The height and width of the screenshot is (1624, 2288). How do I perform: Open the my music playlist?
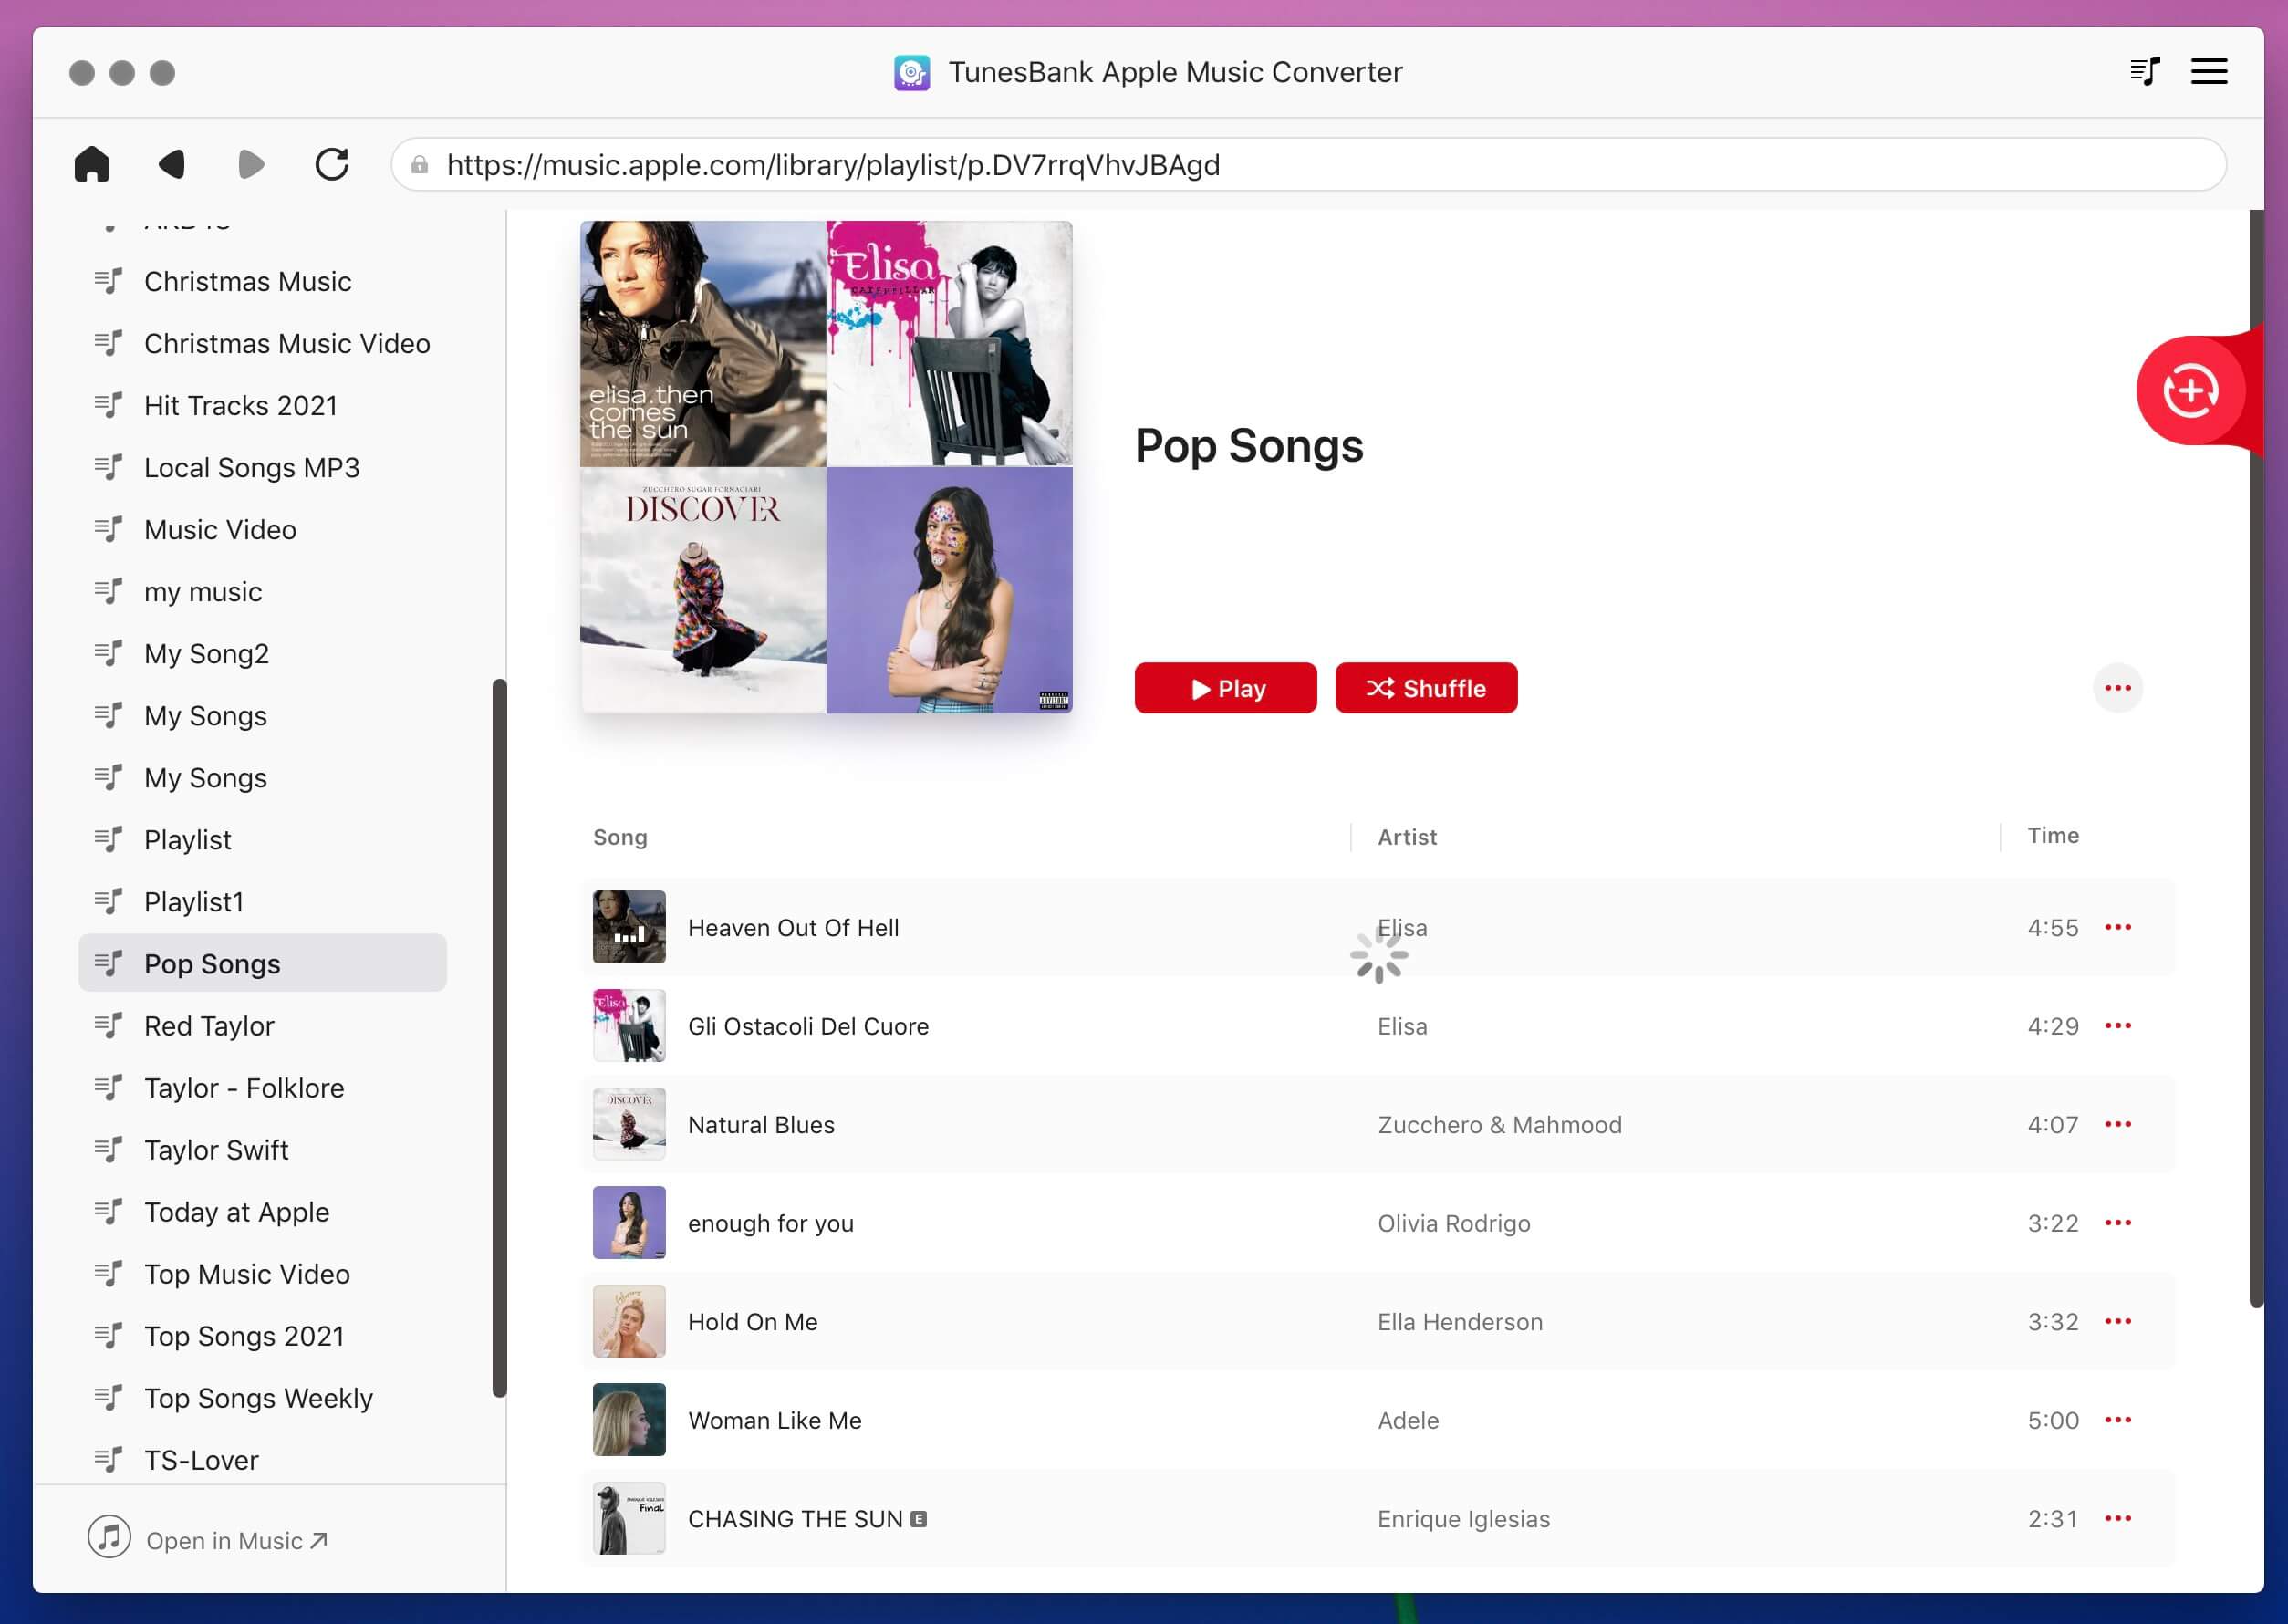[263, 591]
